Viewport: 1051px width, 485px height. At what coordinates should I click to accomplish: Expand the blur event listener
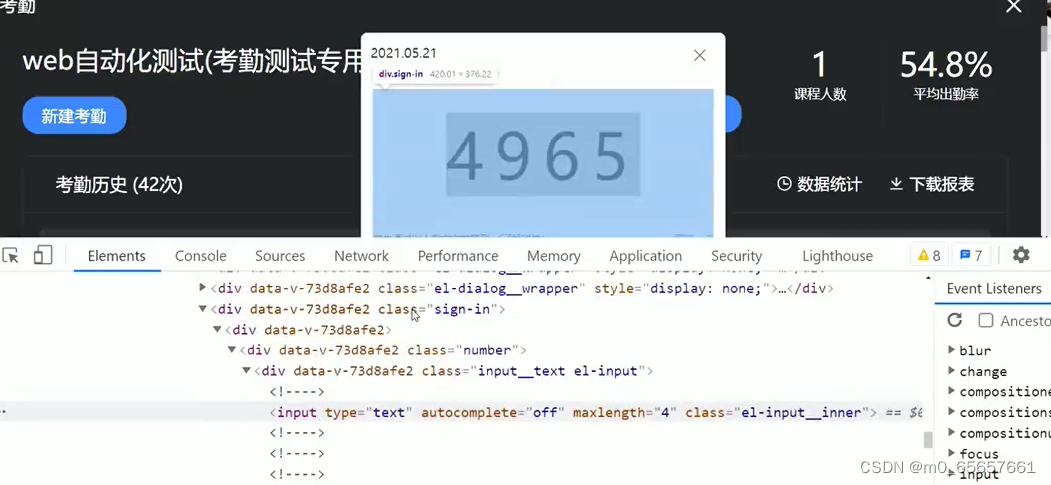click(952, 350)
